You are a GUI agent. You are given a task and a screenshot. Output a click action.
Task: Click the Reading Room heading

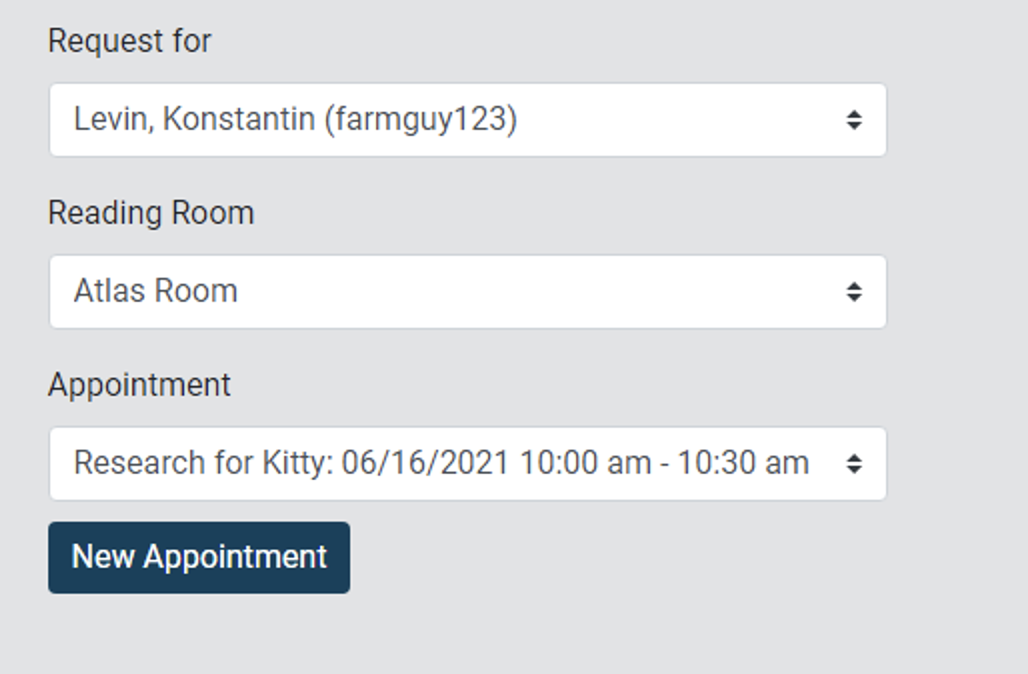tap(150, 212)
